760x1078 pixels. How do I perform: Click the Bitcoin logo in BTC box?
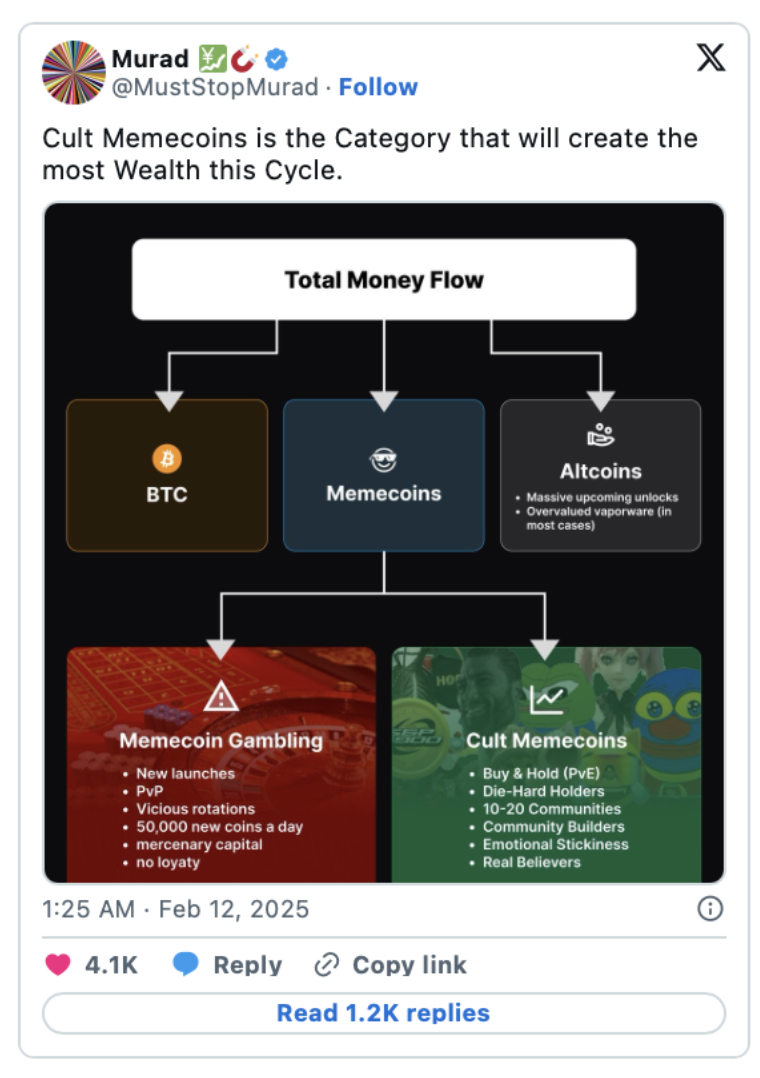(167, 459)
